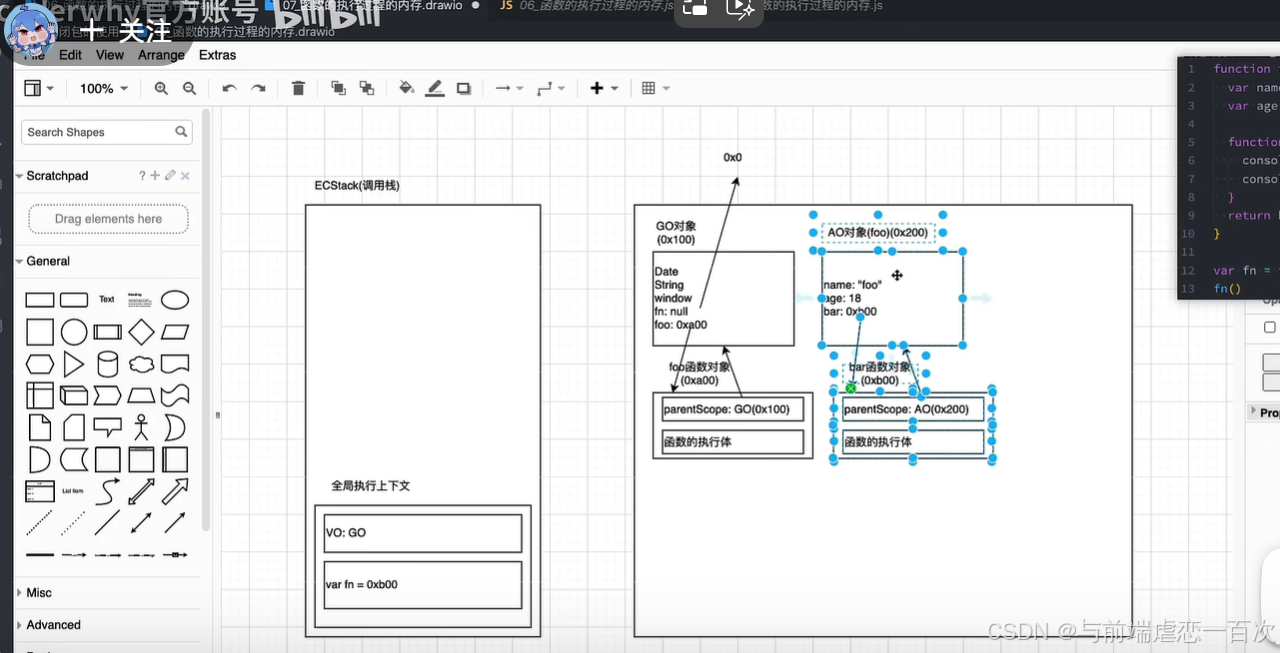1280x653 pixels.
Task: Select the VO: GO box
Action: (x=422, y=533)
